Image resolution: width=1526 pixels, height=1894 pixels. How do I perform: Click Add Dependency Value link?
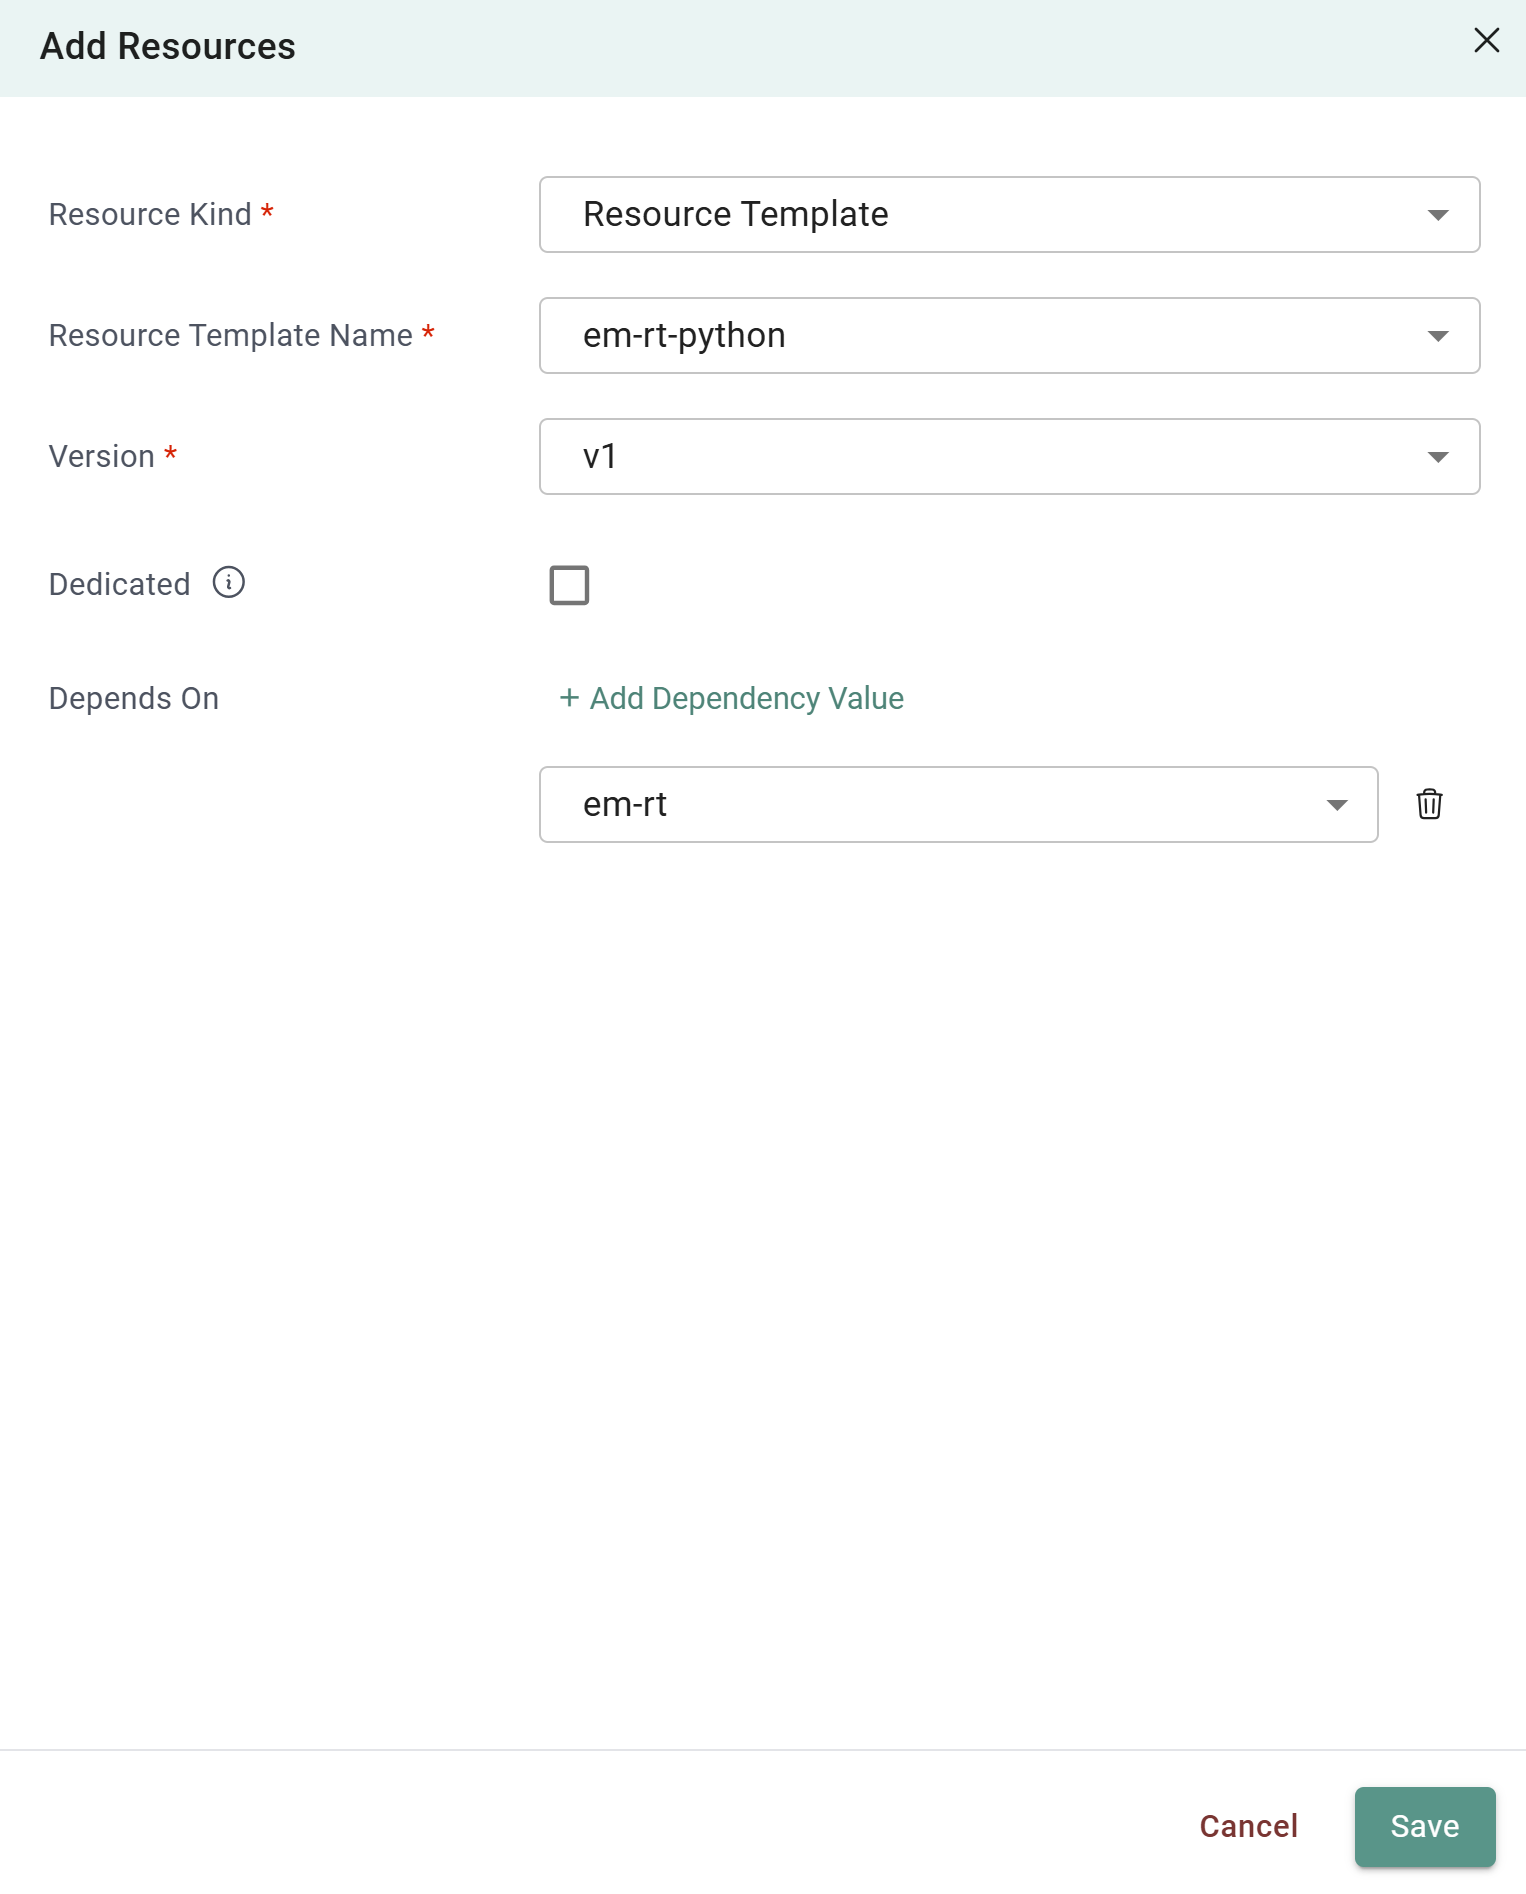coord(746,698)
